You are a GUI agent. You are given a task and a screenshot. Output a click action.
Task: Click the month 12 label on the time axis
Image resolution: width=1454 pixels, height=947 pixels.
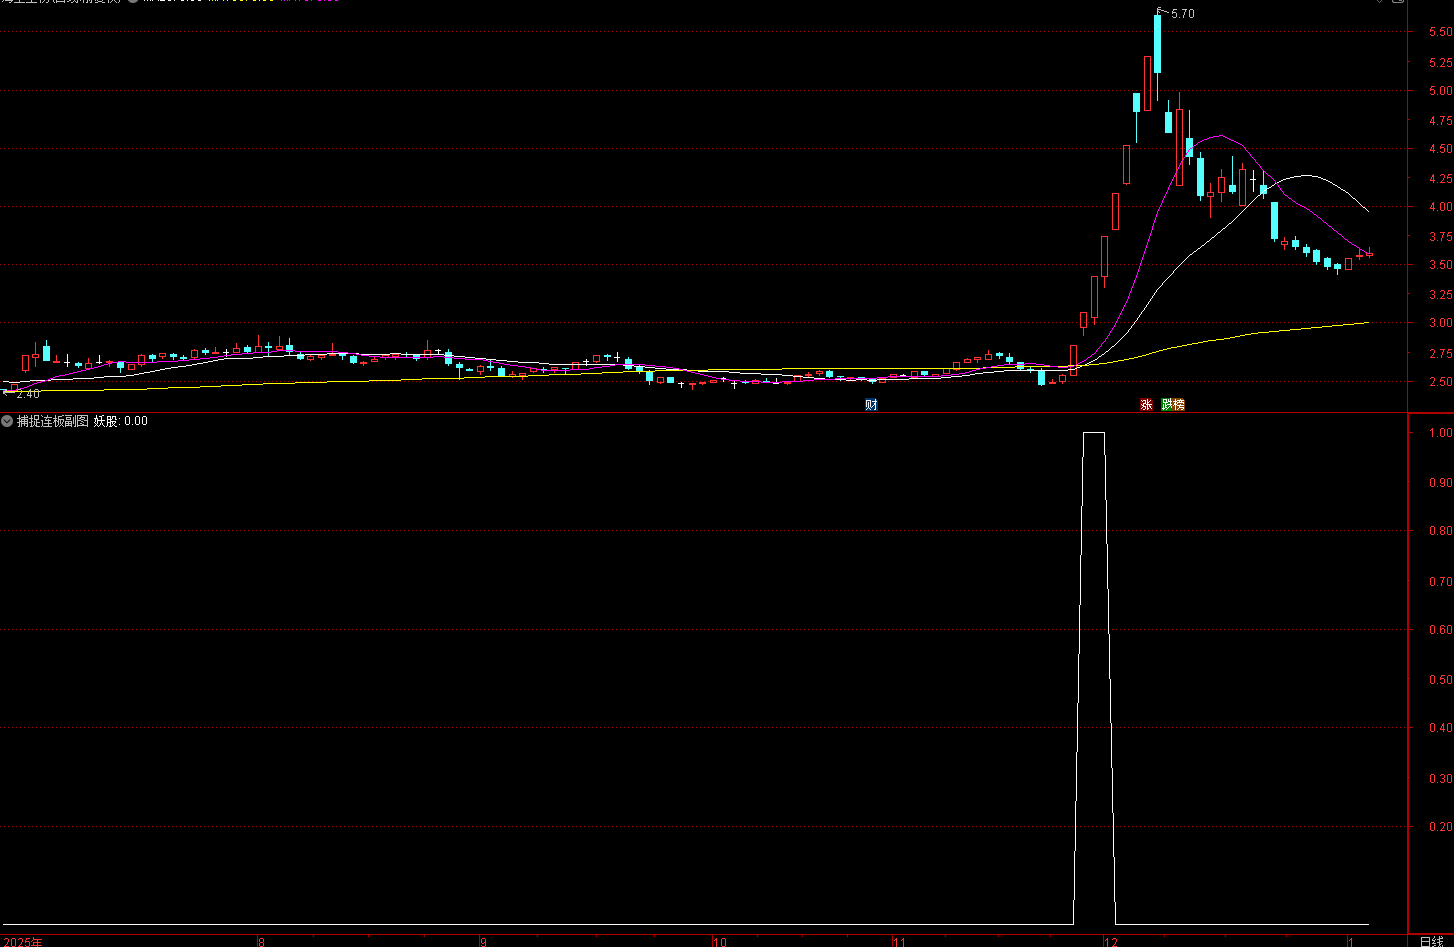tap(1110, 941)
